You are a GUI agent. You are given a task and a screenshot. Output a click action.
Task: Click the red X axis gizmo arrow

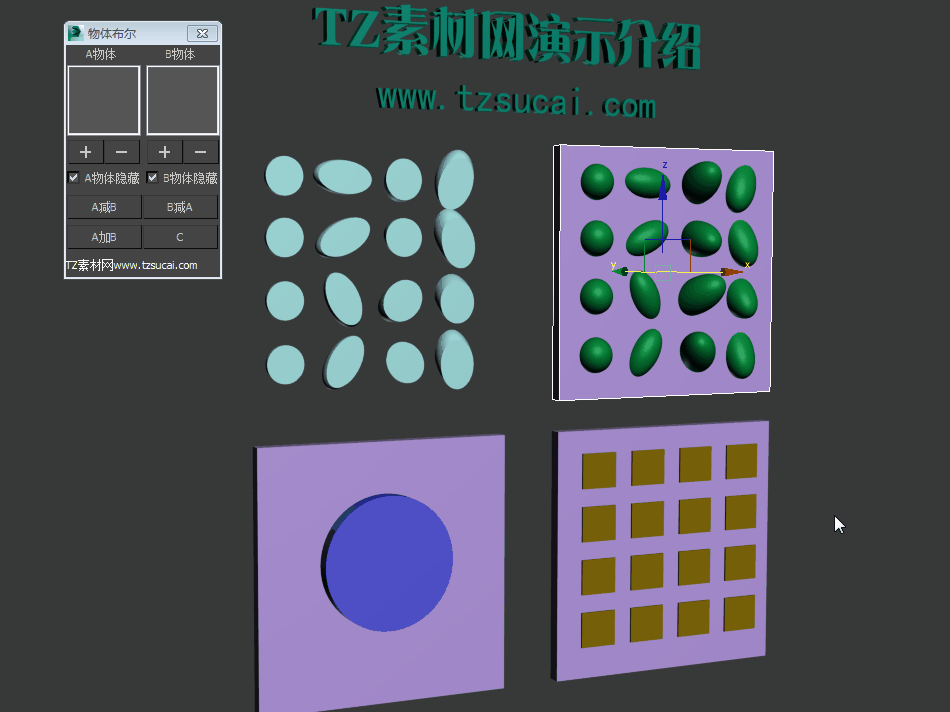[x=731, y=272]
